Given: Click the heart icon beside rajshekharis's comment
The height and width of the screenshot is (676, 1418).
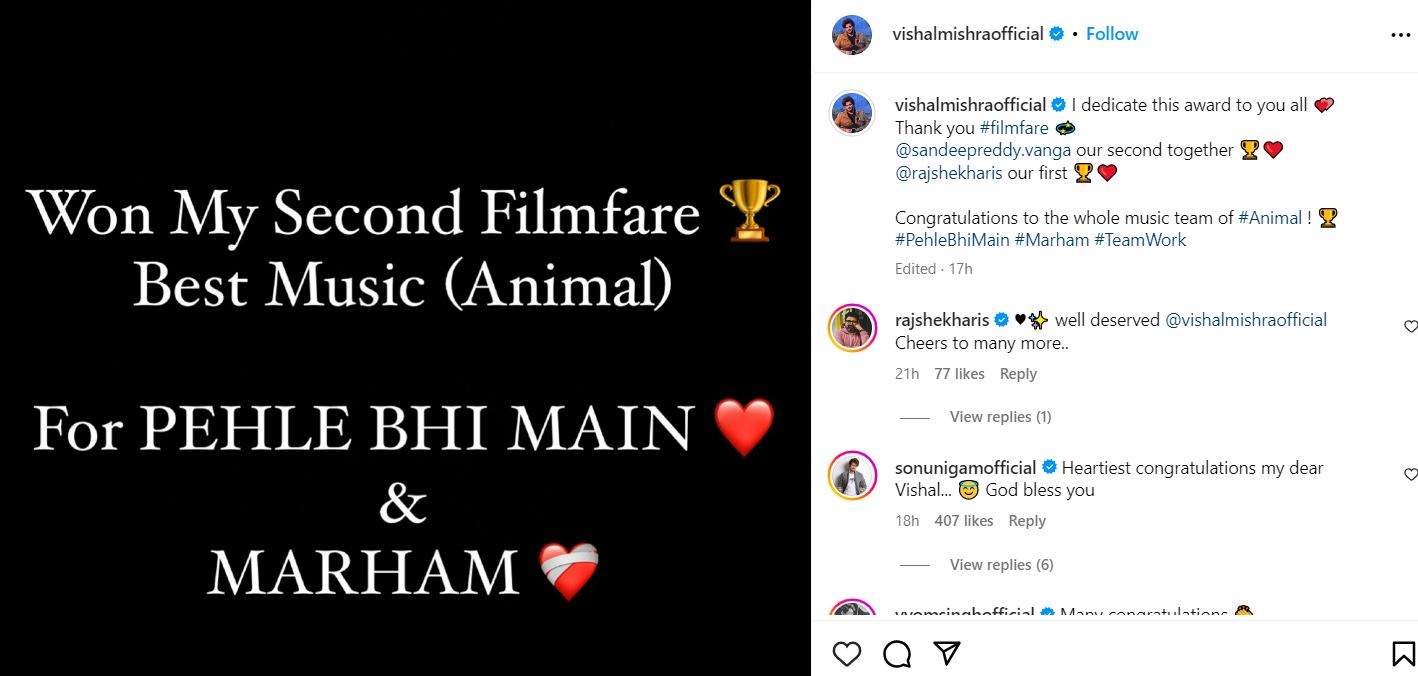Looking at the screenshot, I should pyautogui.click(x=1410, y=326).
